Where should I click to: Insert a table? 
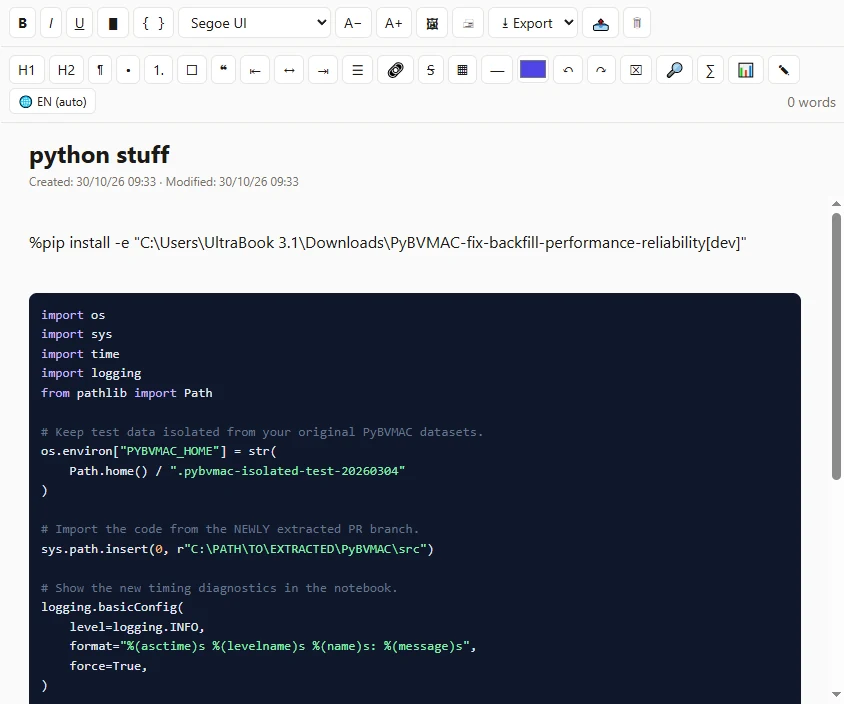point(462,70)
